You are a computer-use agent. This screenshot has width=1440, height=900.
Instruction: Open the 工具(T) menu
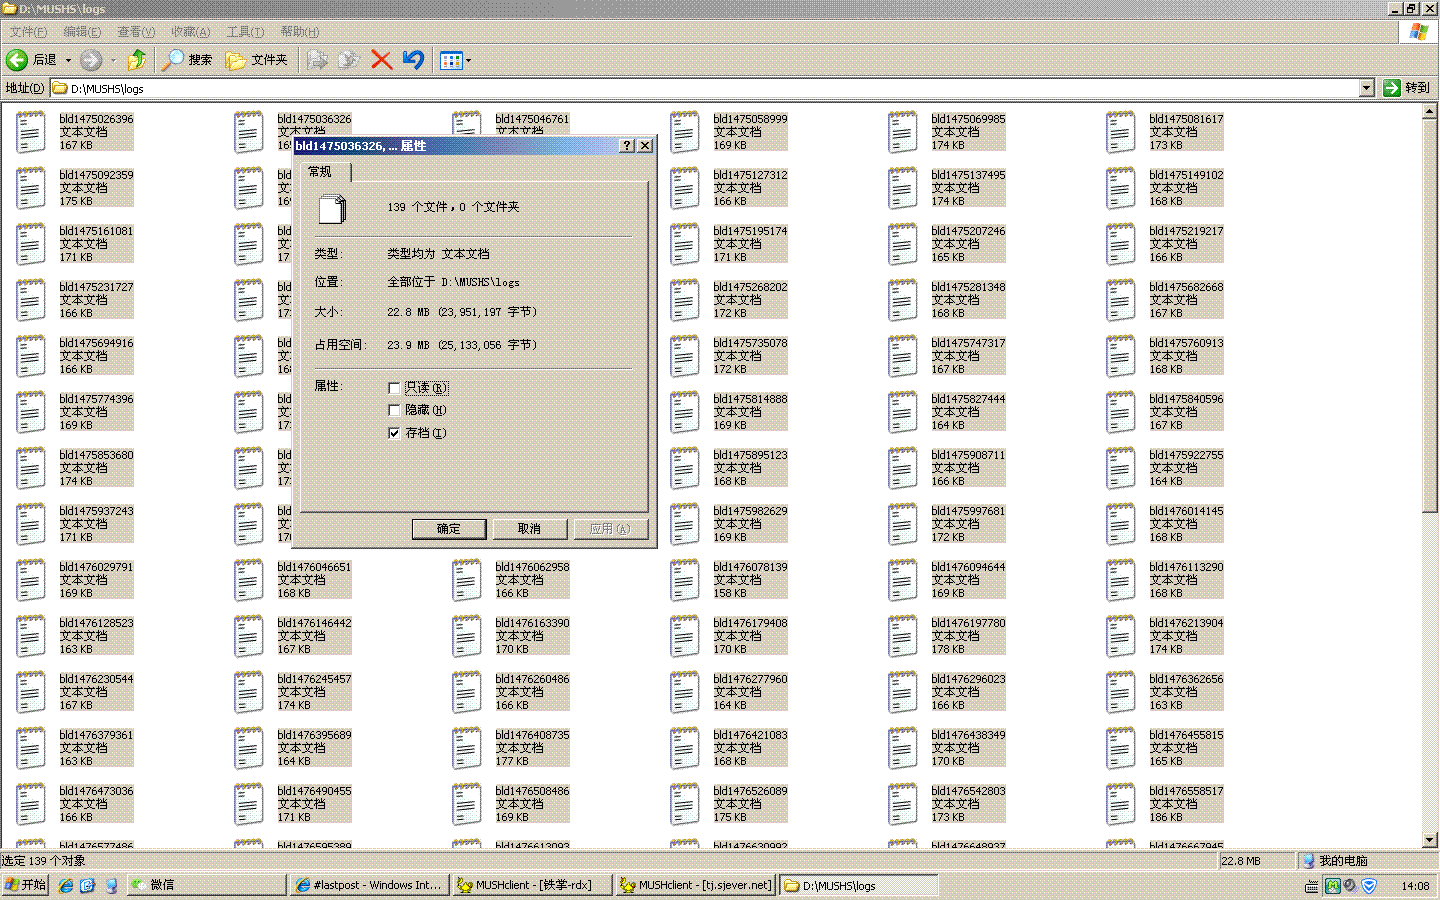coord(245,32)
